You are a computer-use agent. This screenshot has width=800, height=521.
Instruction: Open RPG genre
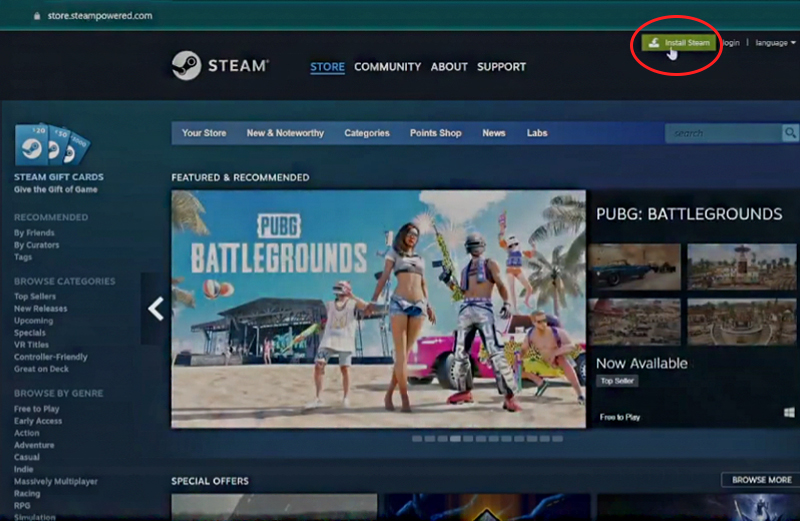pyautogui.click(x=22, y=506)
